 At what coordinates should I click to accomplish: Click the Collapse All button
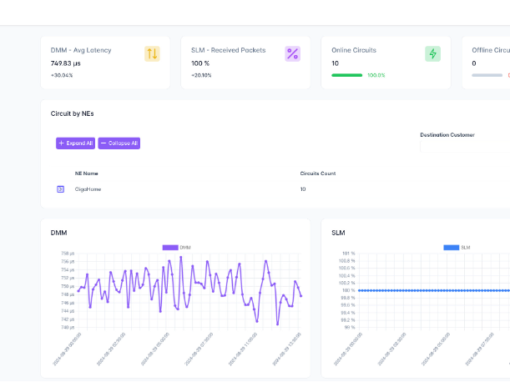pos(119,143)
